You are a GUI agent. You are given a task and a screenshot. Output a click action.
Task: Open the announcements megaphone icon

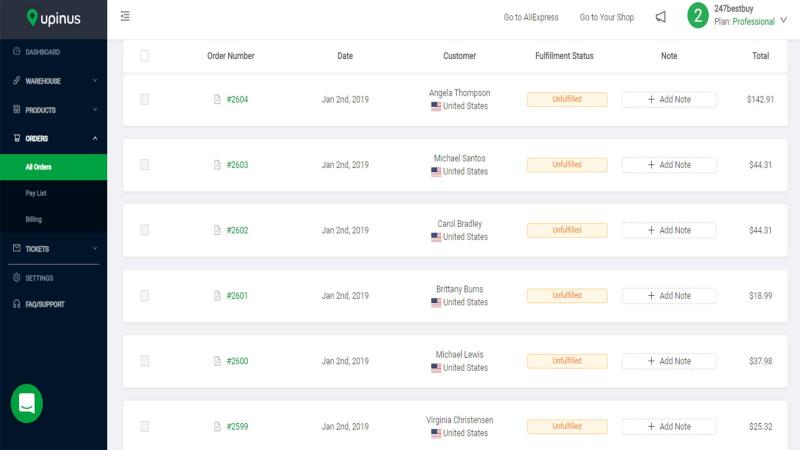point(661,17)
